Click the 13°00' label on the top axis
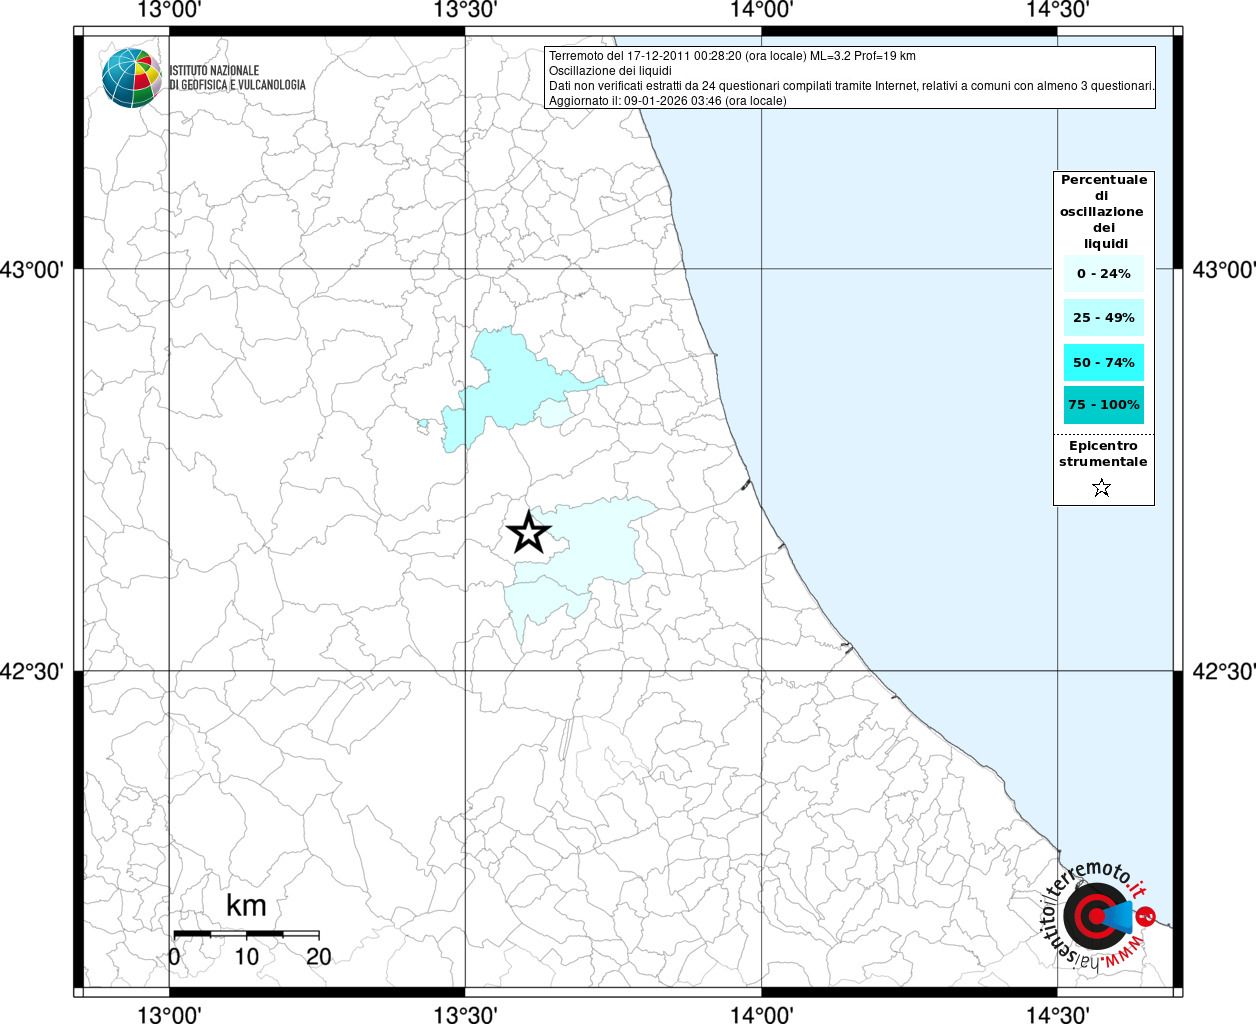This screenshot has width=1256, height=1024. (169, 10)
